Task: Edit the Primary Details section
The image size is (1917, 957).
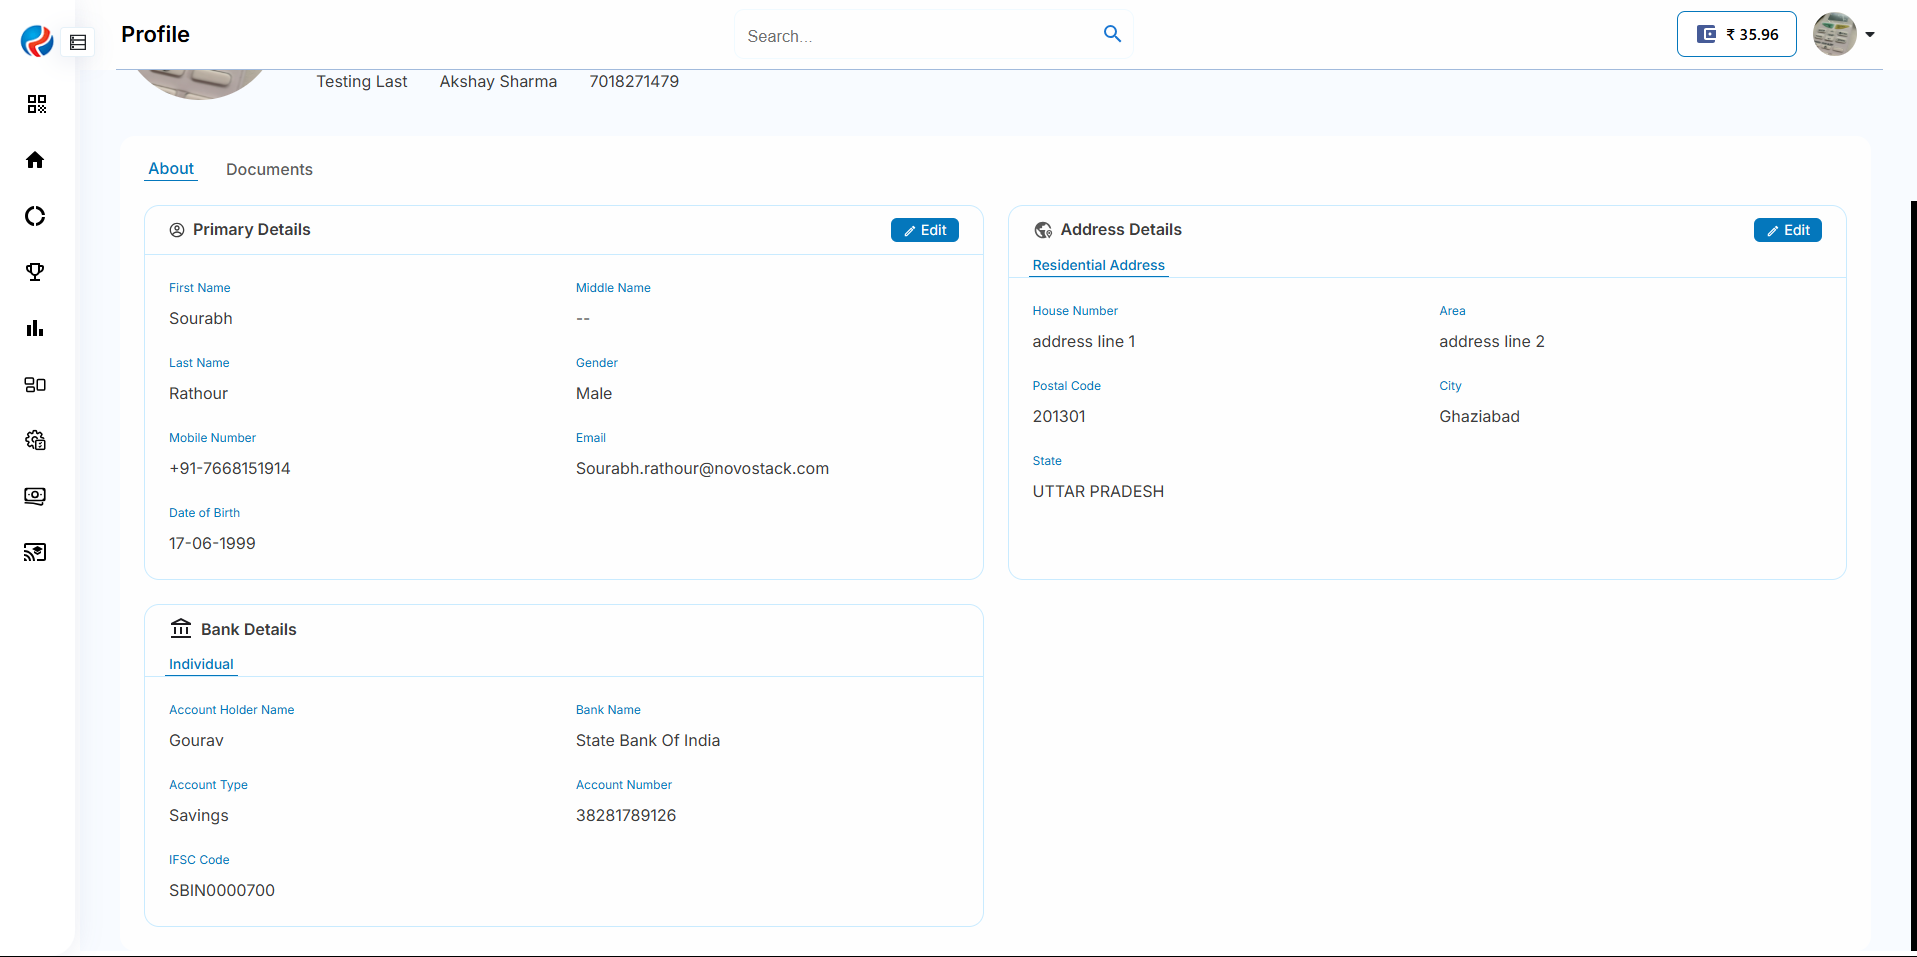Action: pyautogui.click(x=924, y=230)
